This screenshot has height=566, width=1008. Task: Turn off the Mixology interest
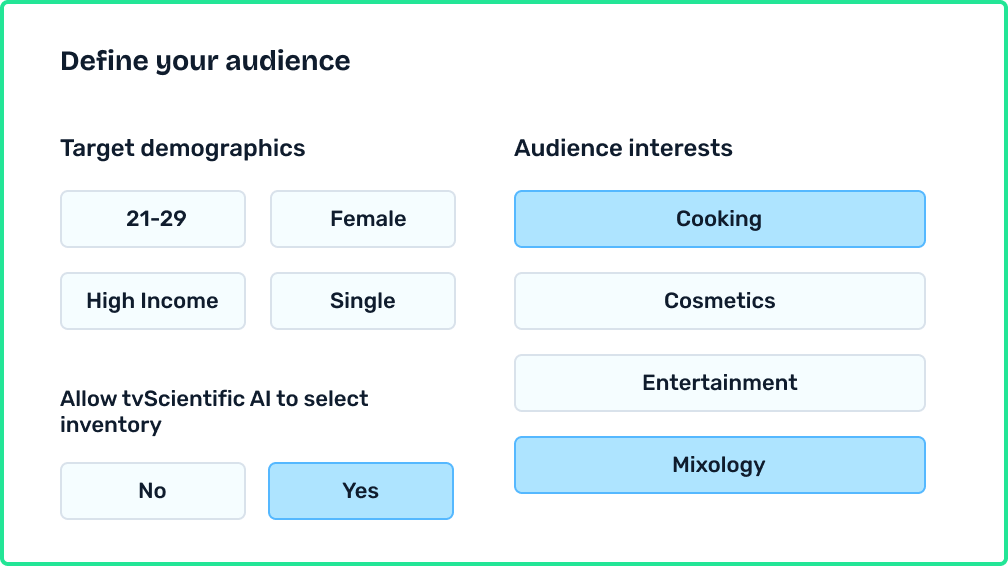click(x=720, y=465)
